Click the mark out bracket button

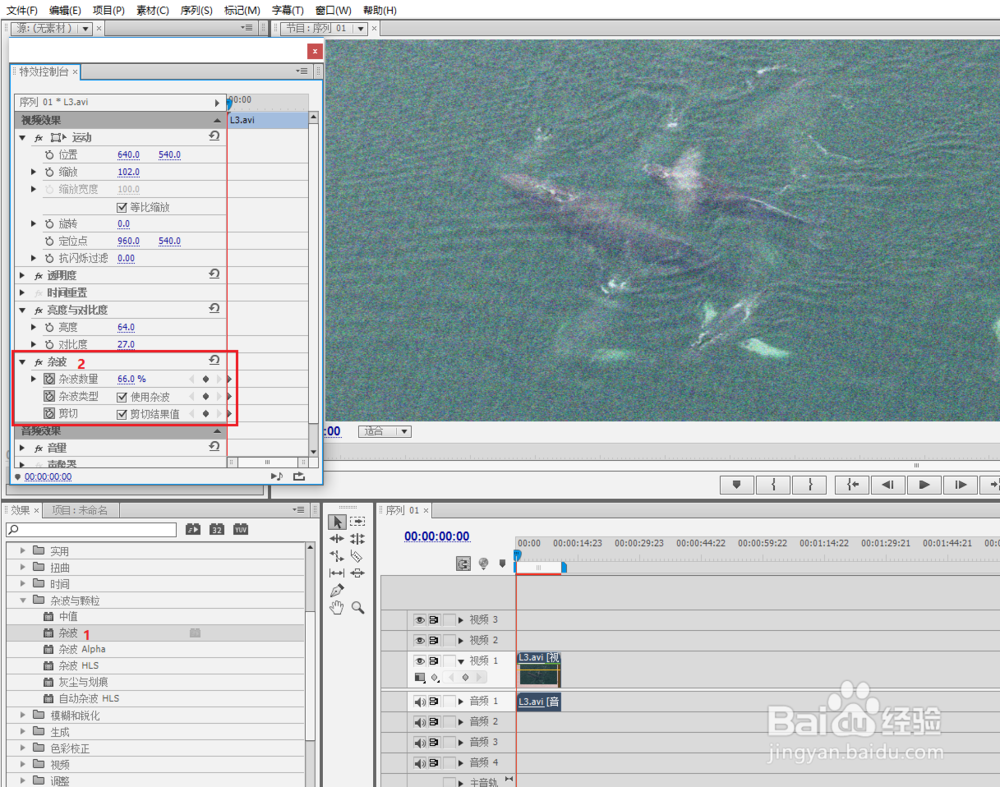(x=809, y=485)
